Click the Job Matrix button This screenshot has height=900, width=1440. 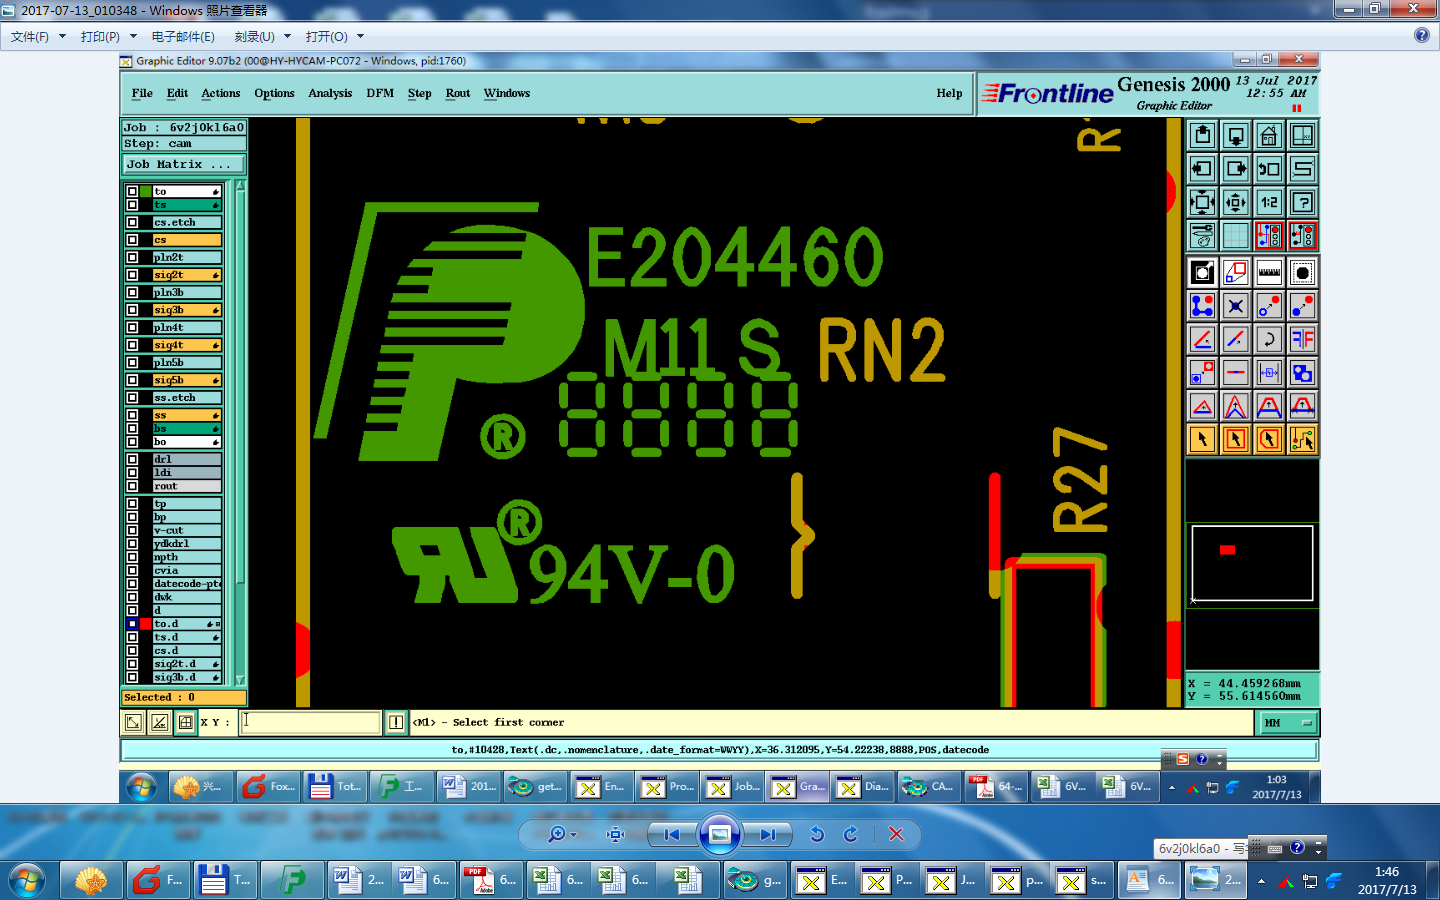click(184, 164)
